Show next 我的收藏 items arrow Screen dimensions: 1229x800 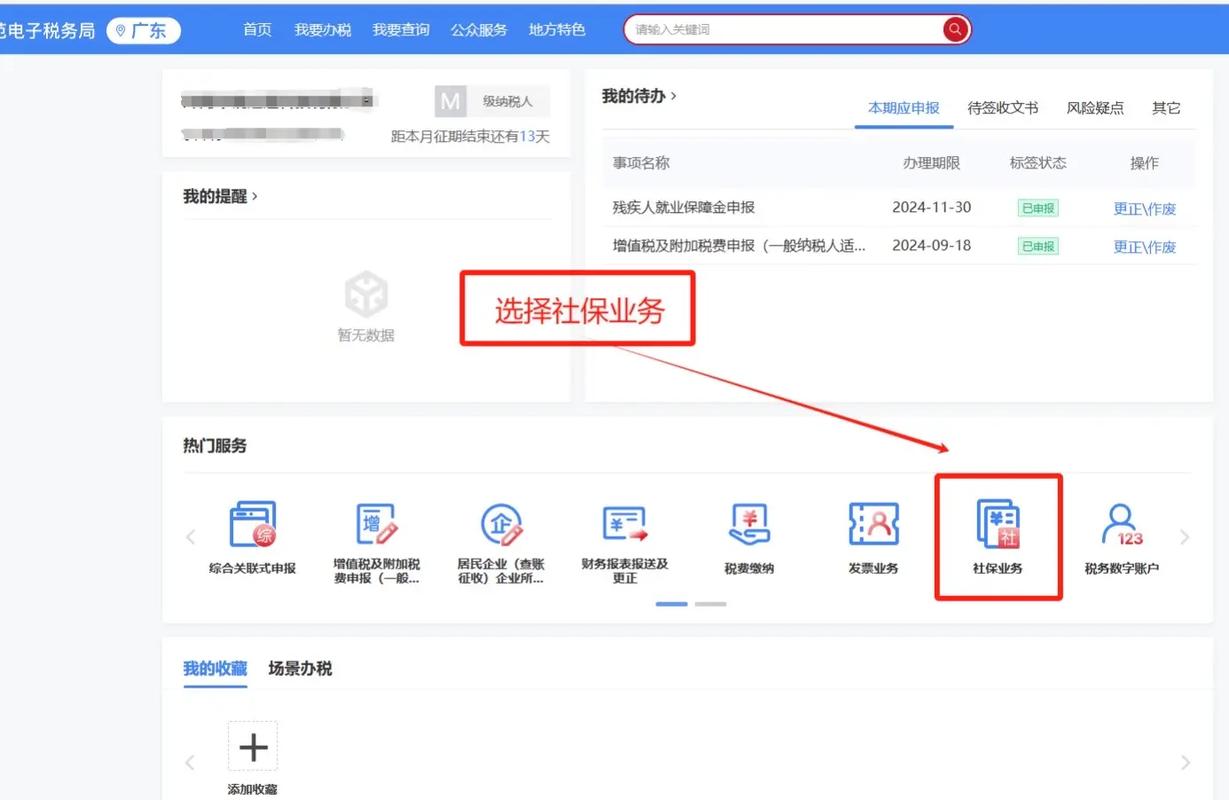point(1185,763)
